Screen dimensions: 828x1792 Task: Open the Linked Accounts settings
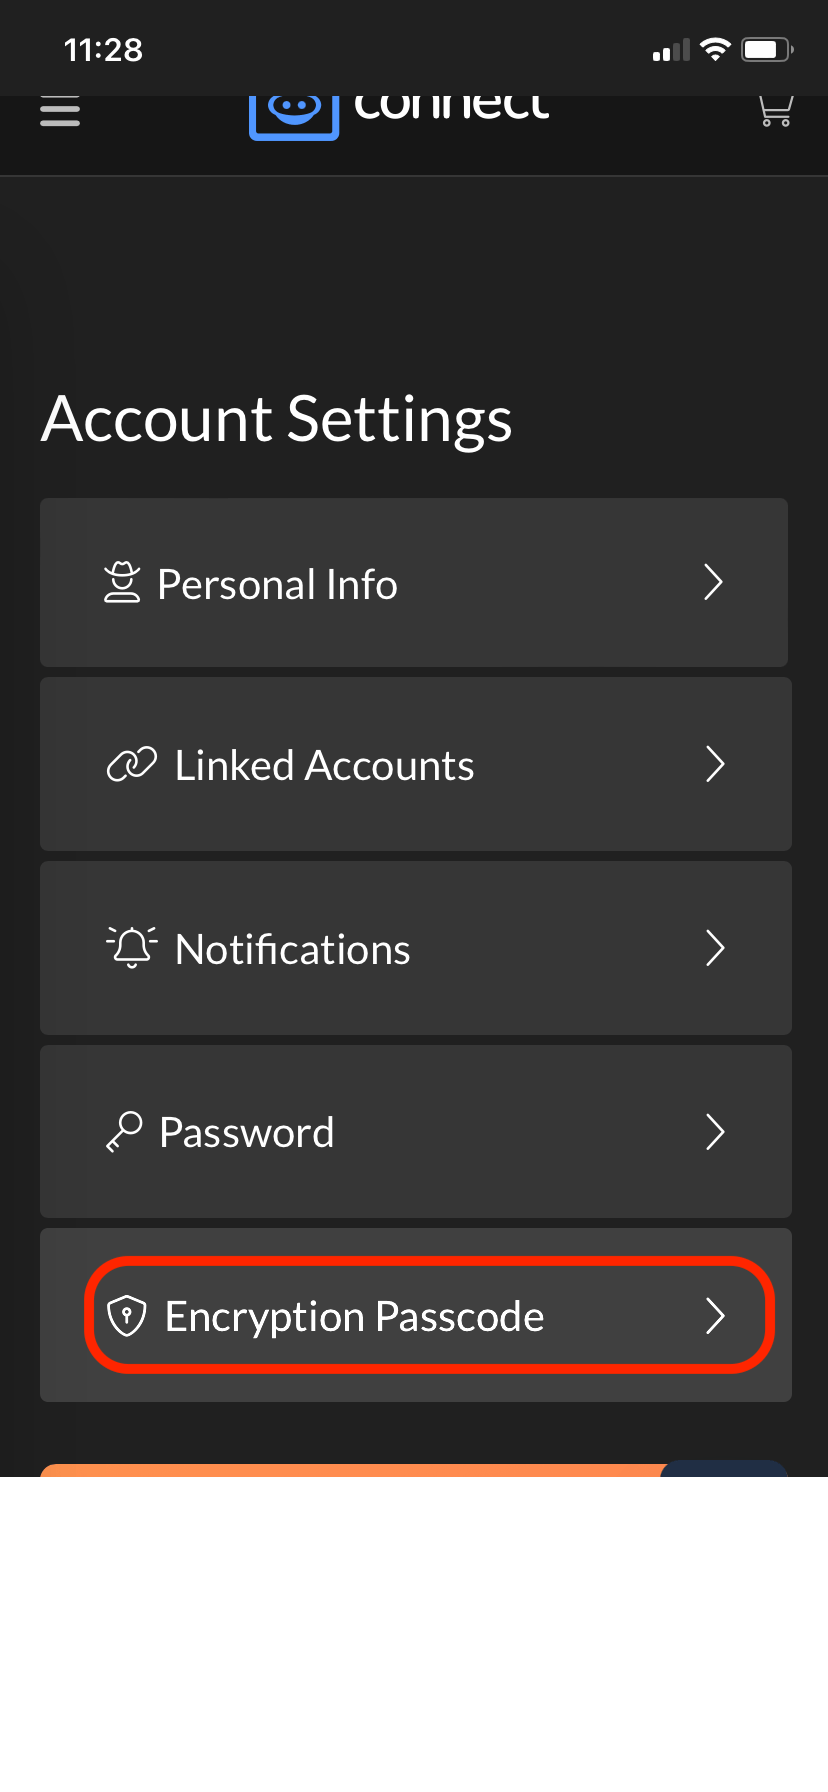[415, 764]
